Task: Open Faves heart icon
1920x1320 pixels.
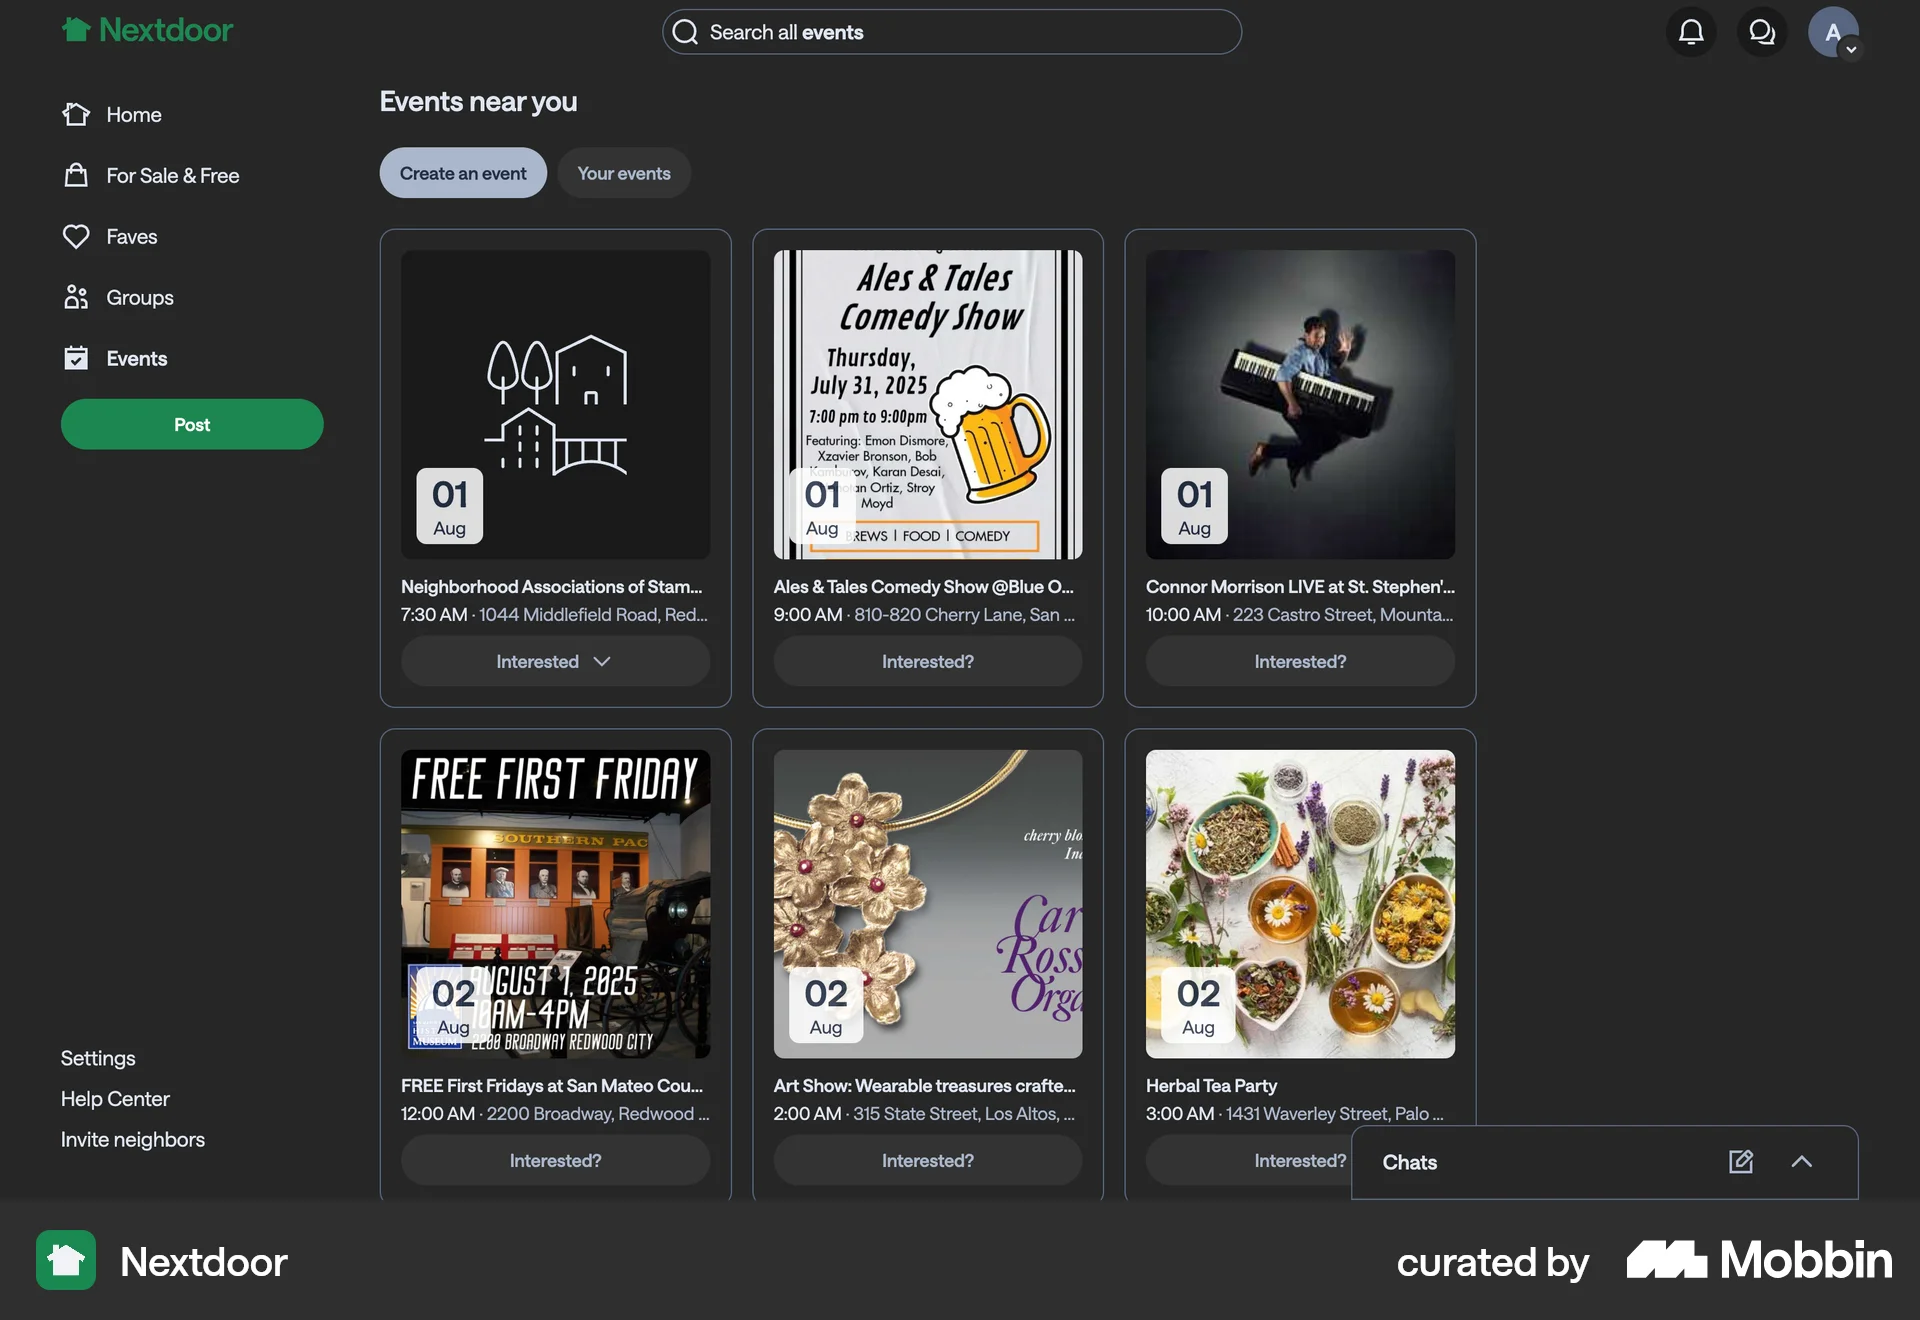Action: tap(76, 237)
